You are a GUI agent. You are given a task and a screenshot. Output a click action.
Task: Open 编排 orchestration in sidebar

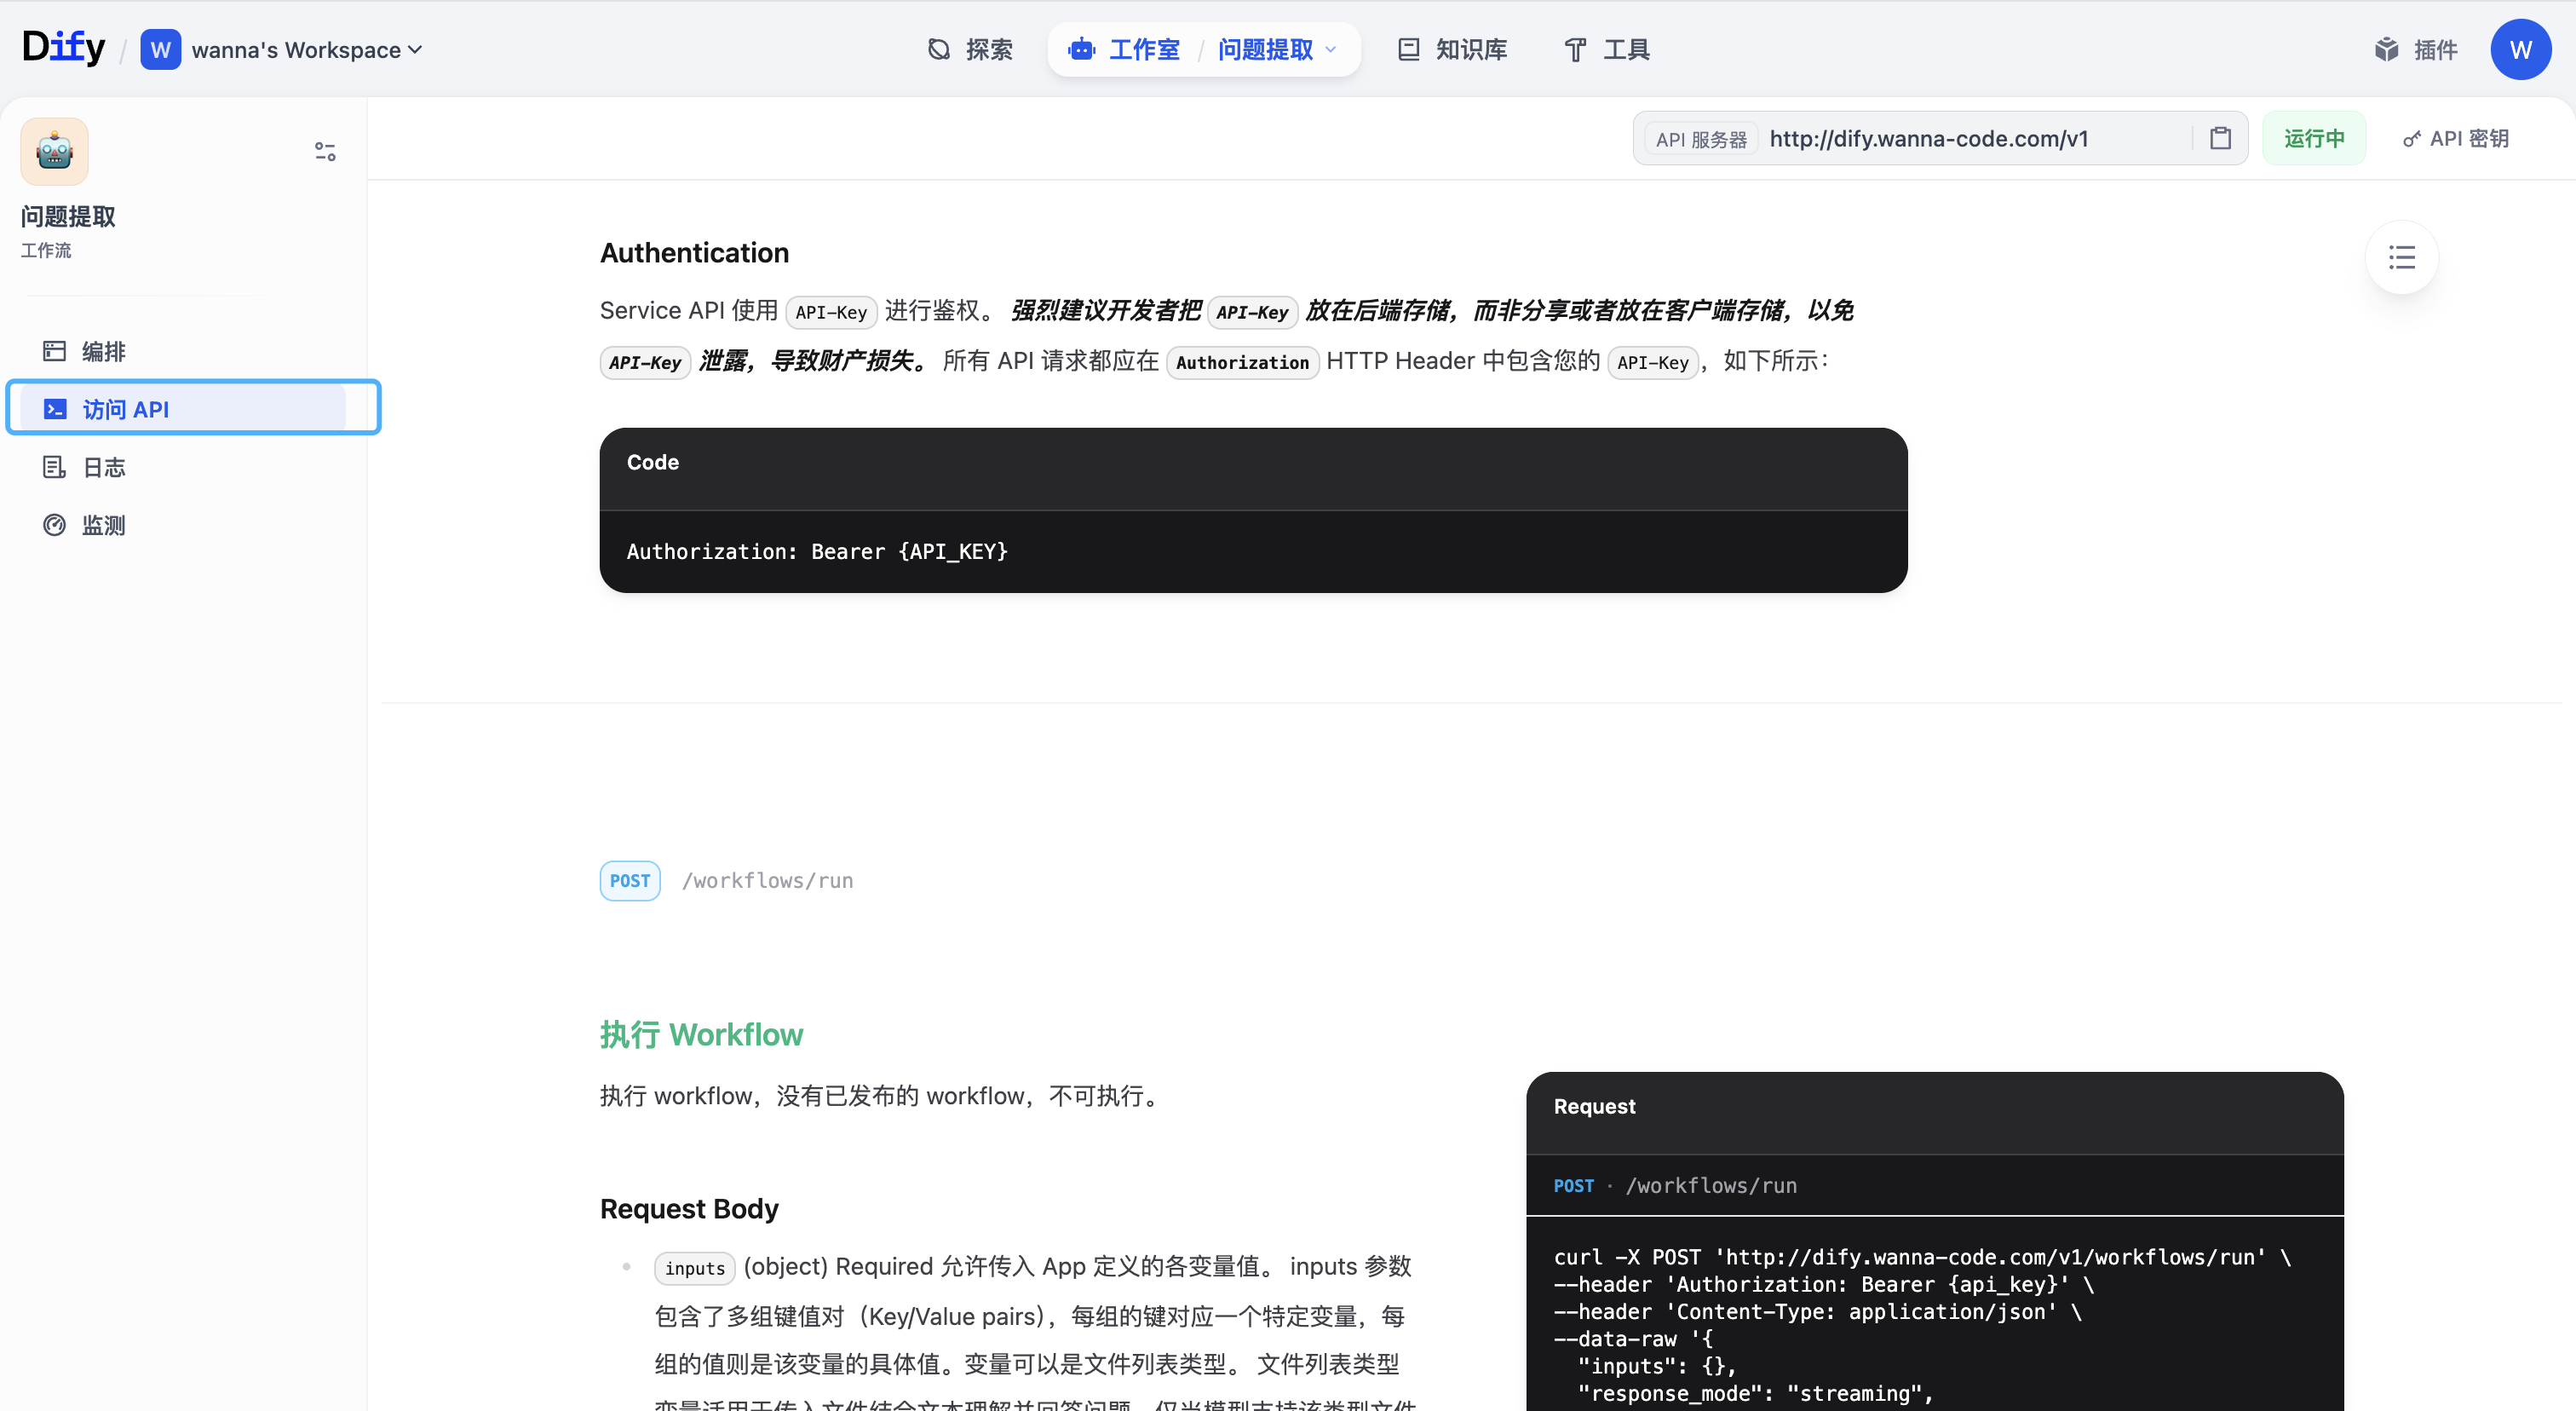pos(103,351)
